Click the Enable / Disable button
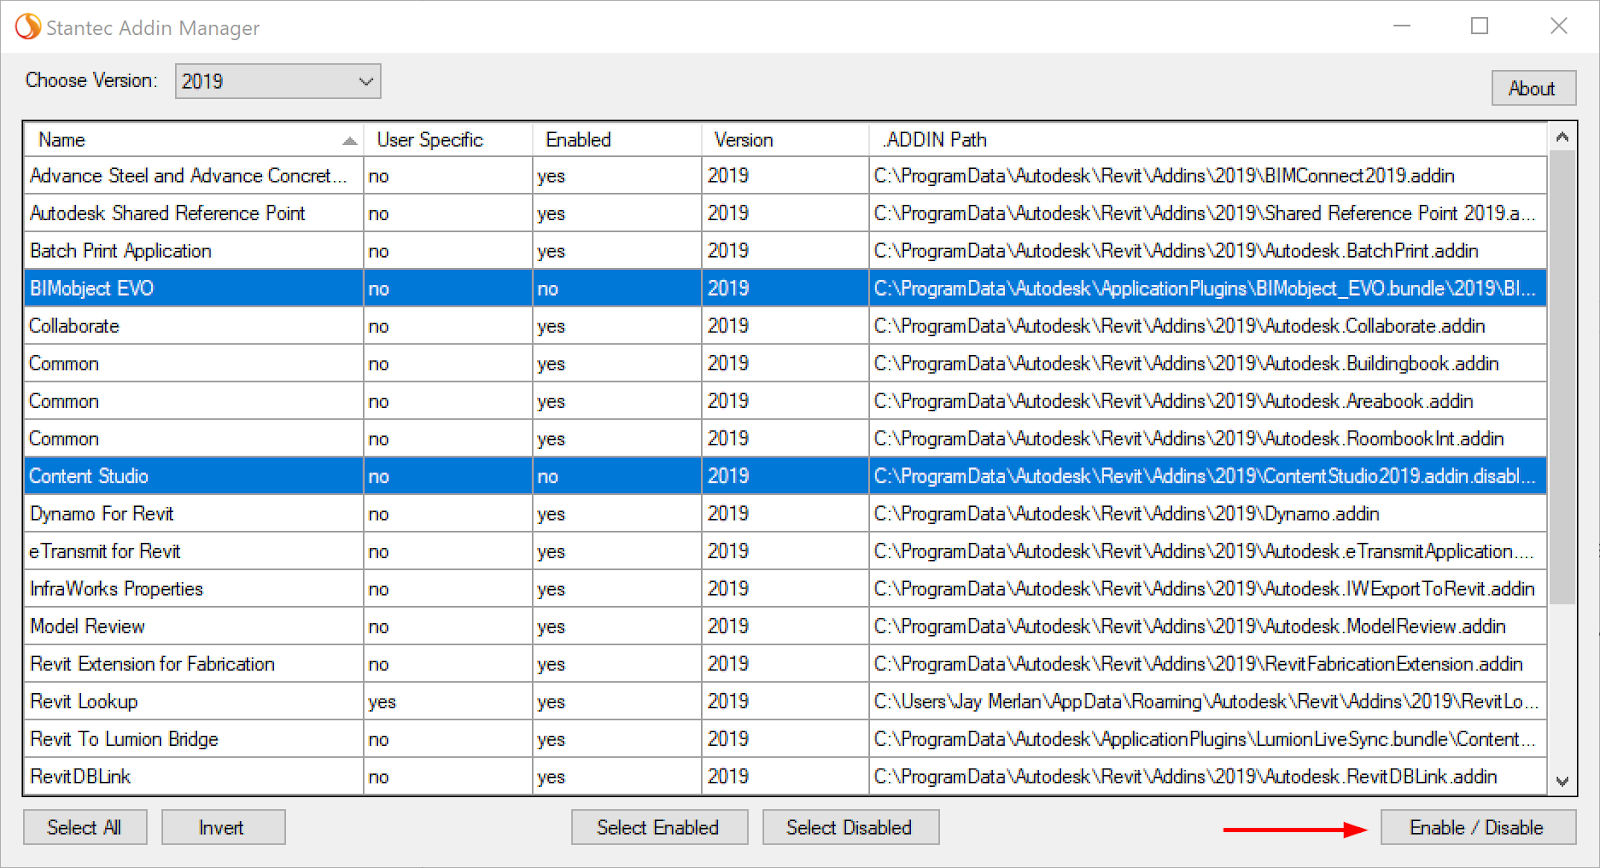This screenshot has width=1600, height=868. click(1477, 827)
